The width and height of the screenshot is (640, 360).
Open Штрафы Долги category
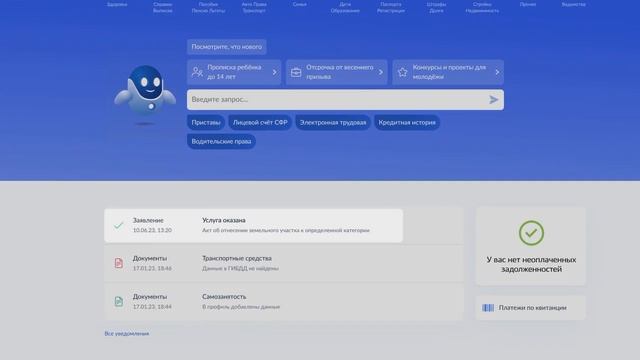tap(436, 7)
